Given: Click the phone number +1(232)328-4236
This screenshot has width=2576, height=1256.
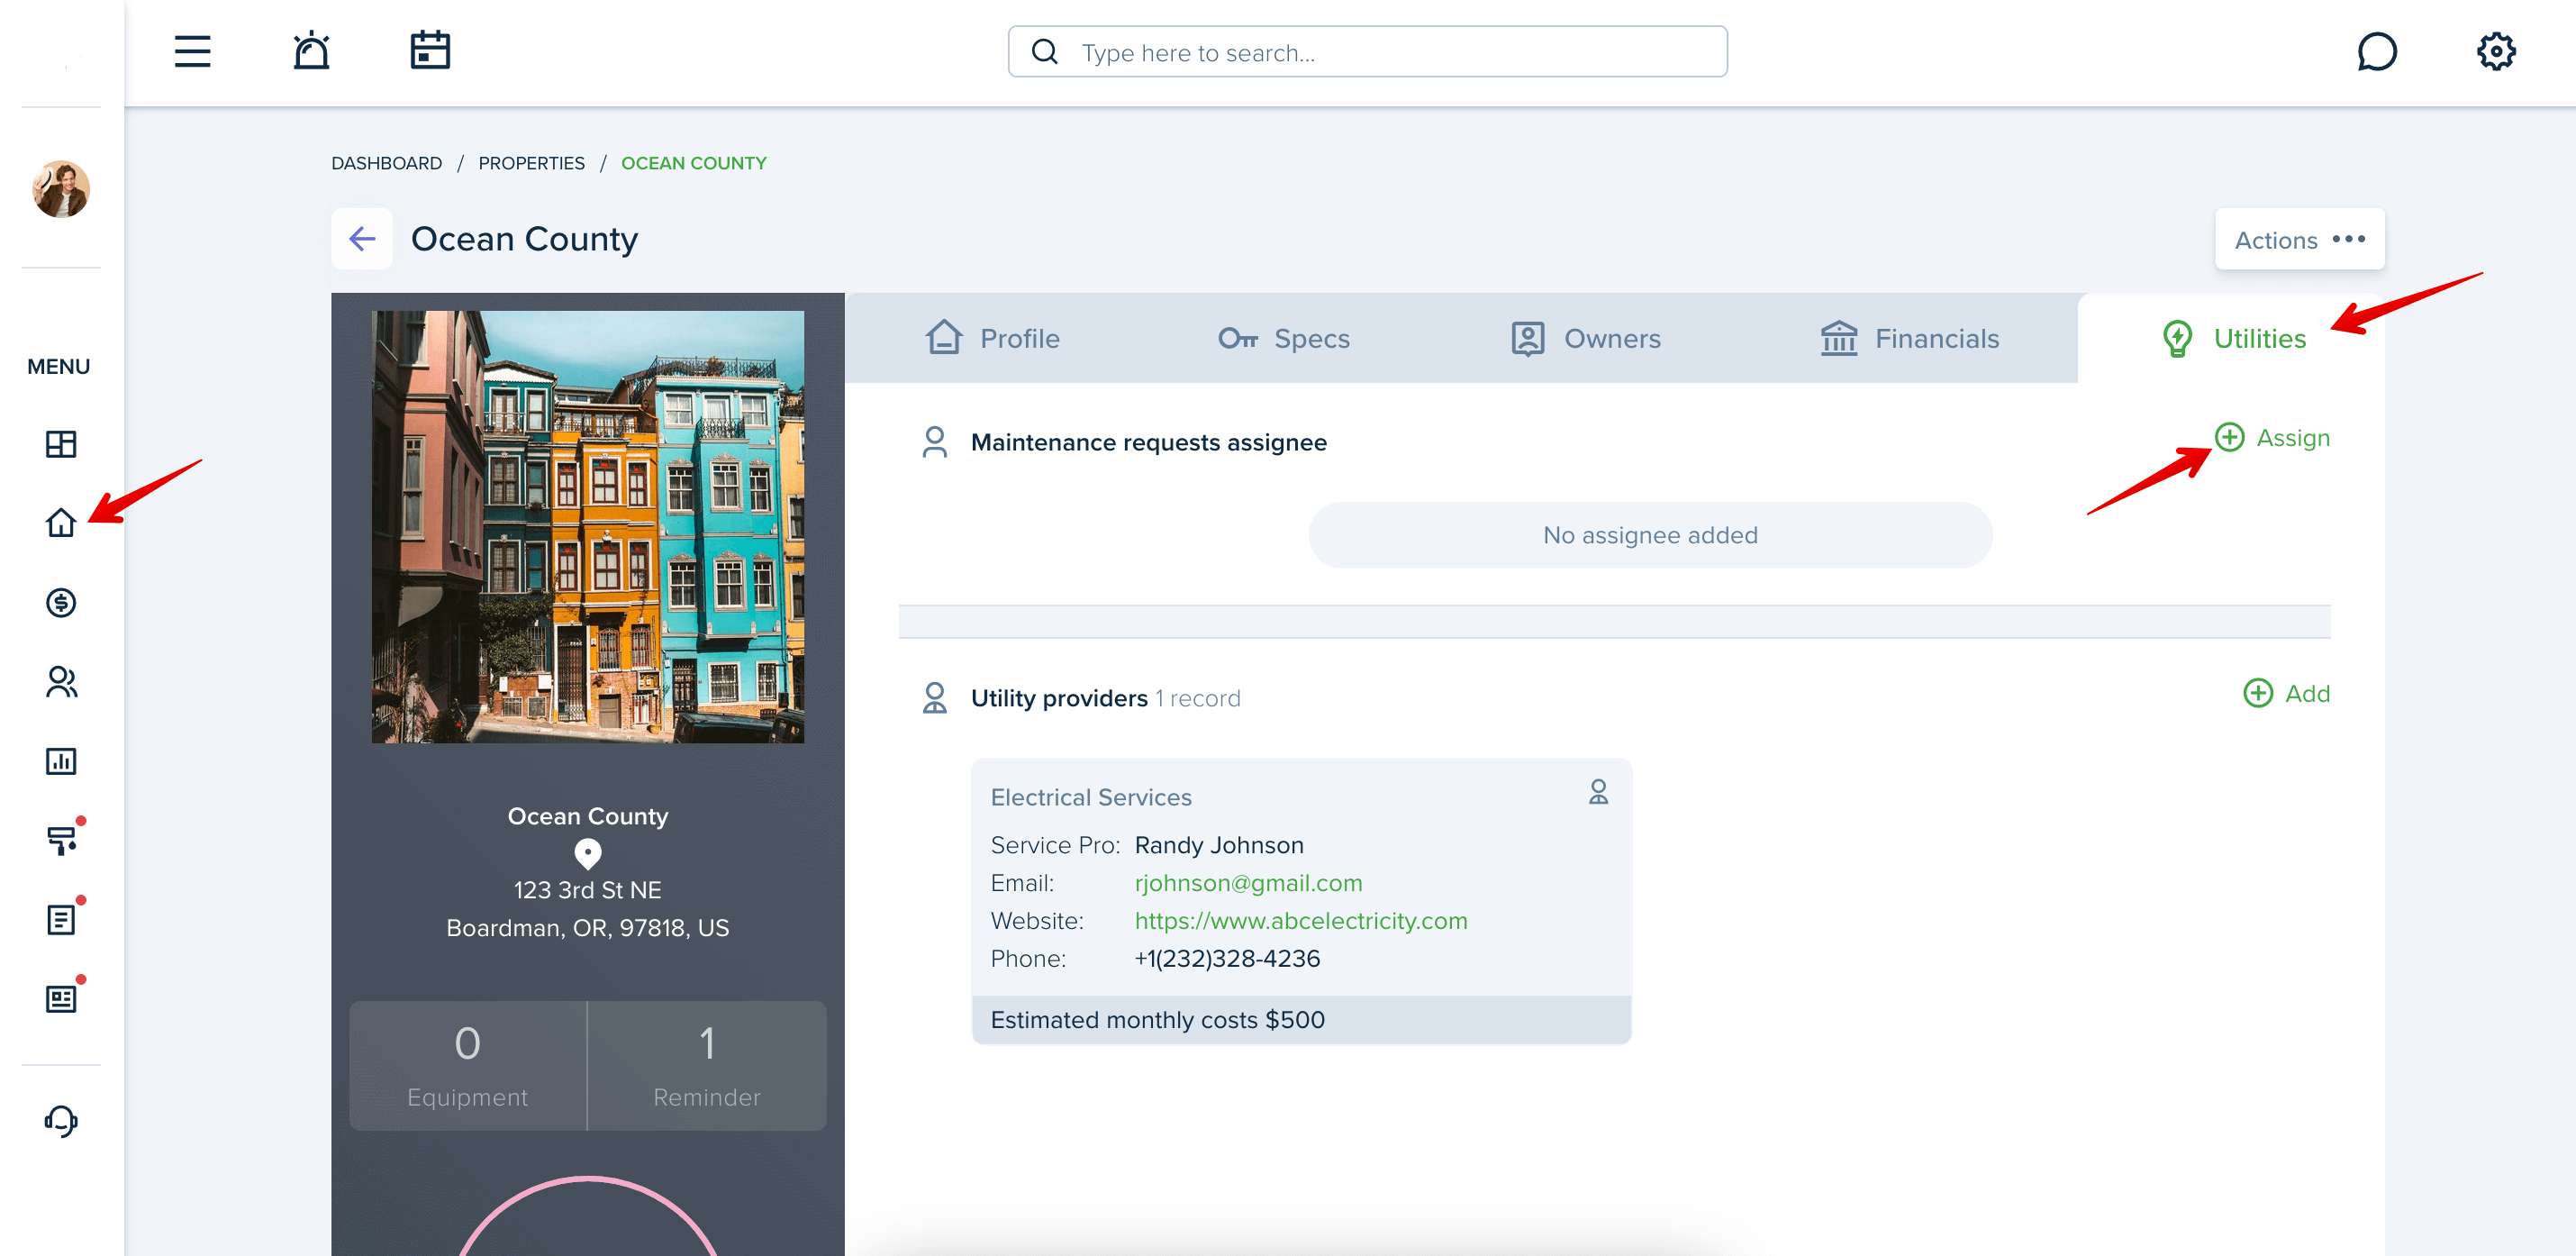Looking at the screenshot, I should [1226, 960].
